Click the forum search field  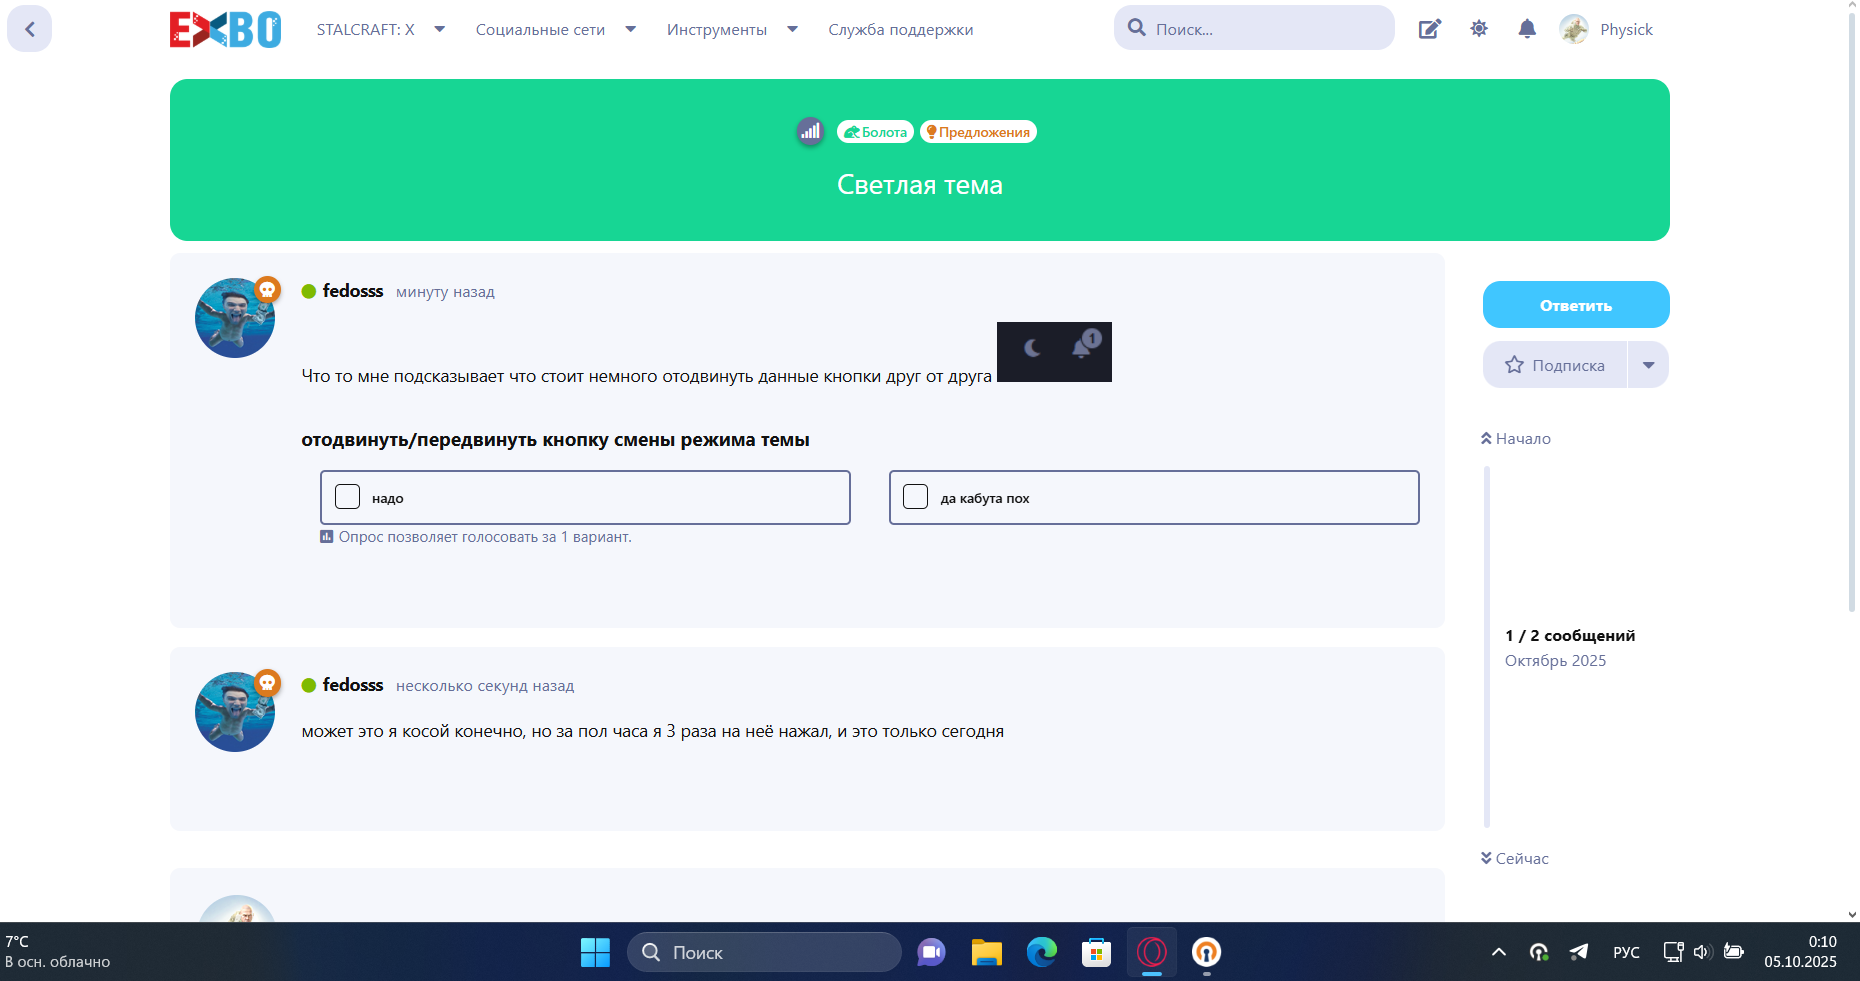pos(1265,29)
